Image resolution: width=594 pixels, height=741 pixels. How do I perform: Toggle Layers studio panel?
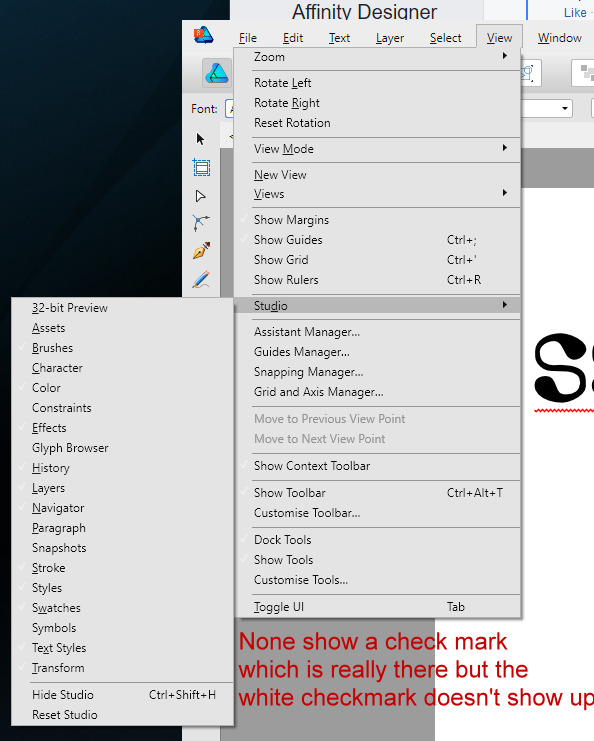[x=122, y=488]
